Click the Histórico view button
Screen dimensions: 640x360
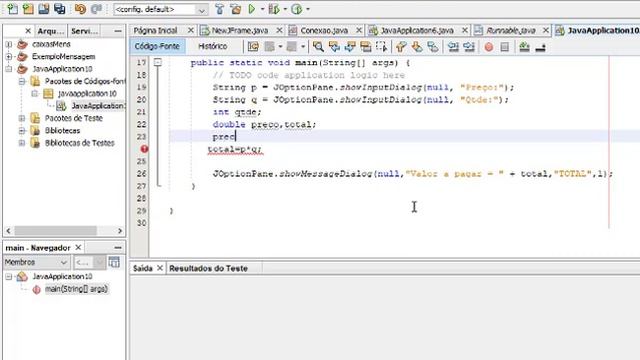coord(213,47)
